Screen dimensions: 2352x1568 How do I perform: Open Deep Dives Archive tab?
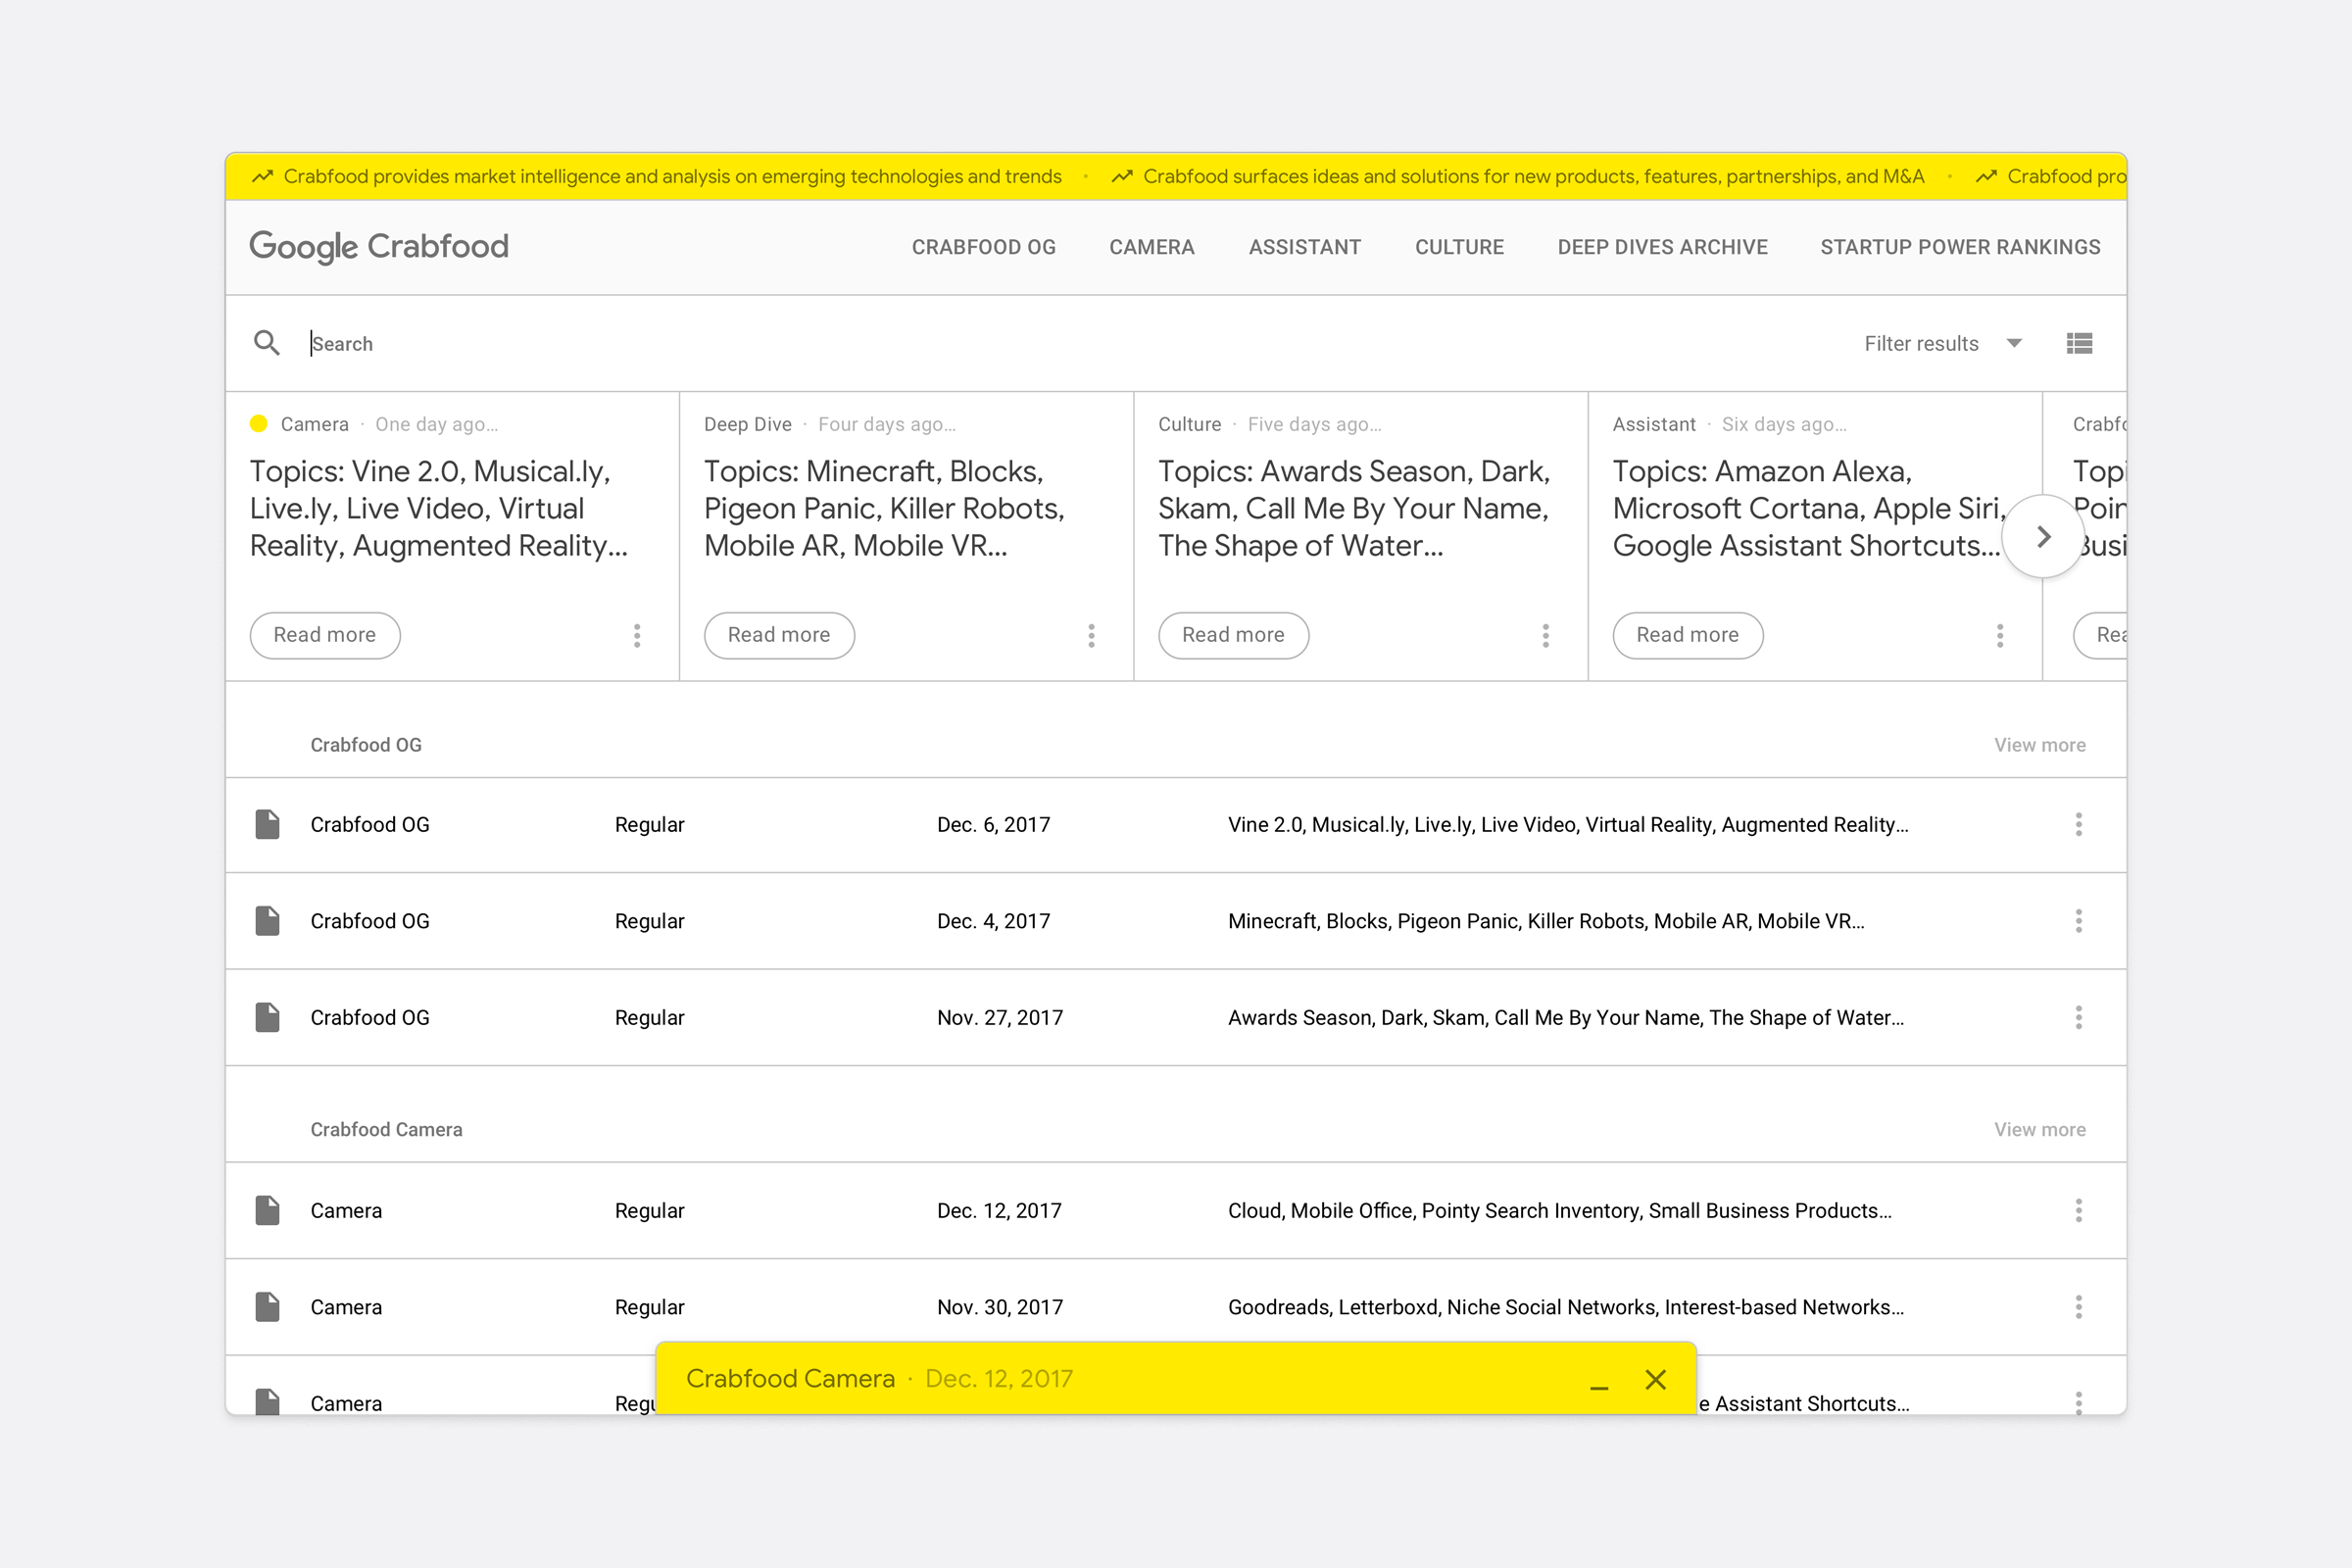coord(1662,247)
